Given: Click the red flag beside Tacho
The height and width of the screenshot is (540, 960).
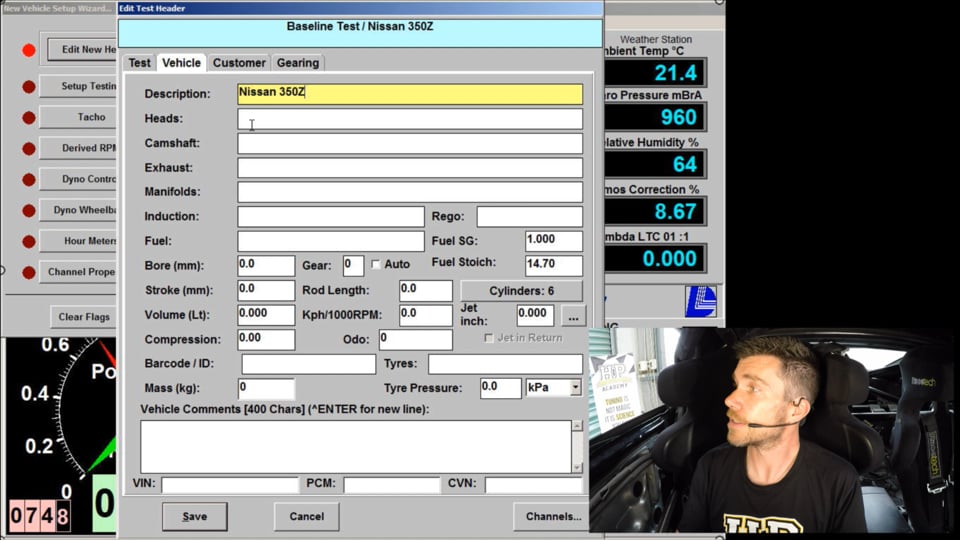Looking at the screenshot, I should [x=29, y=118].
